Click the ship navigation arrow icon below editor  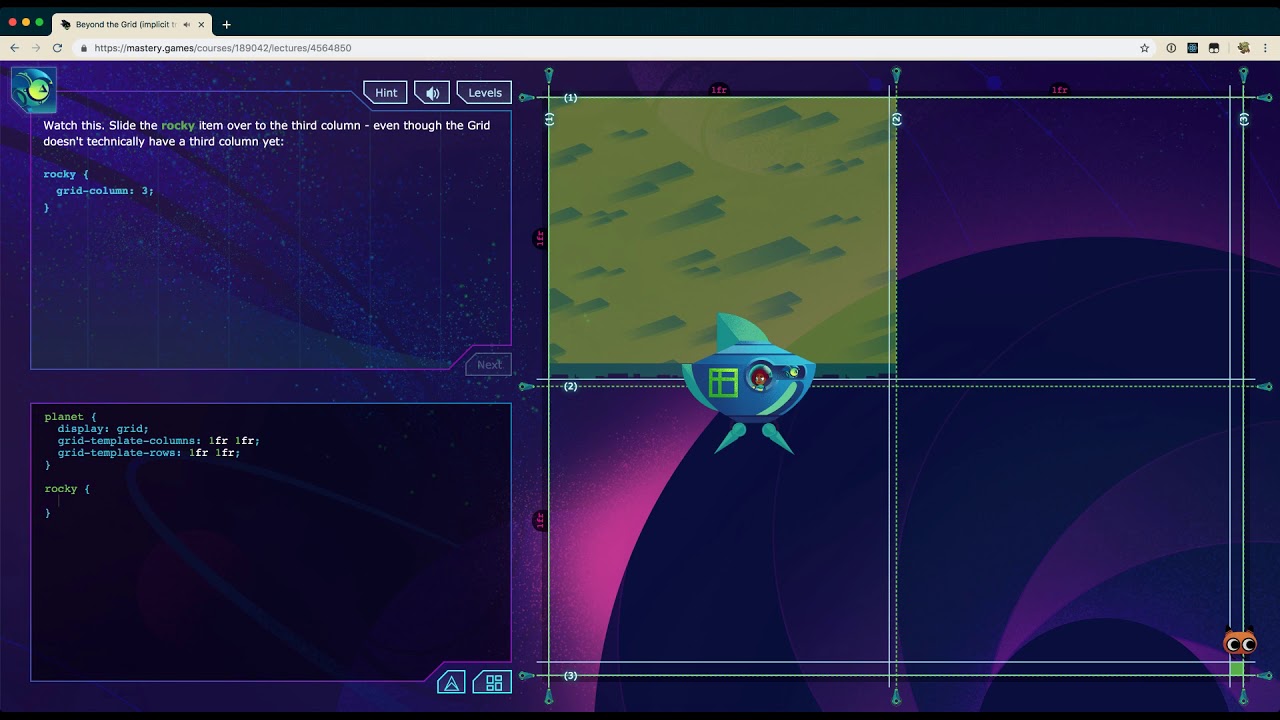click(x=451, y=683)
